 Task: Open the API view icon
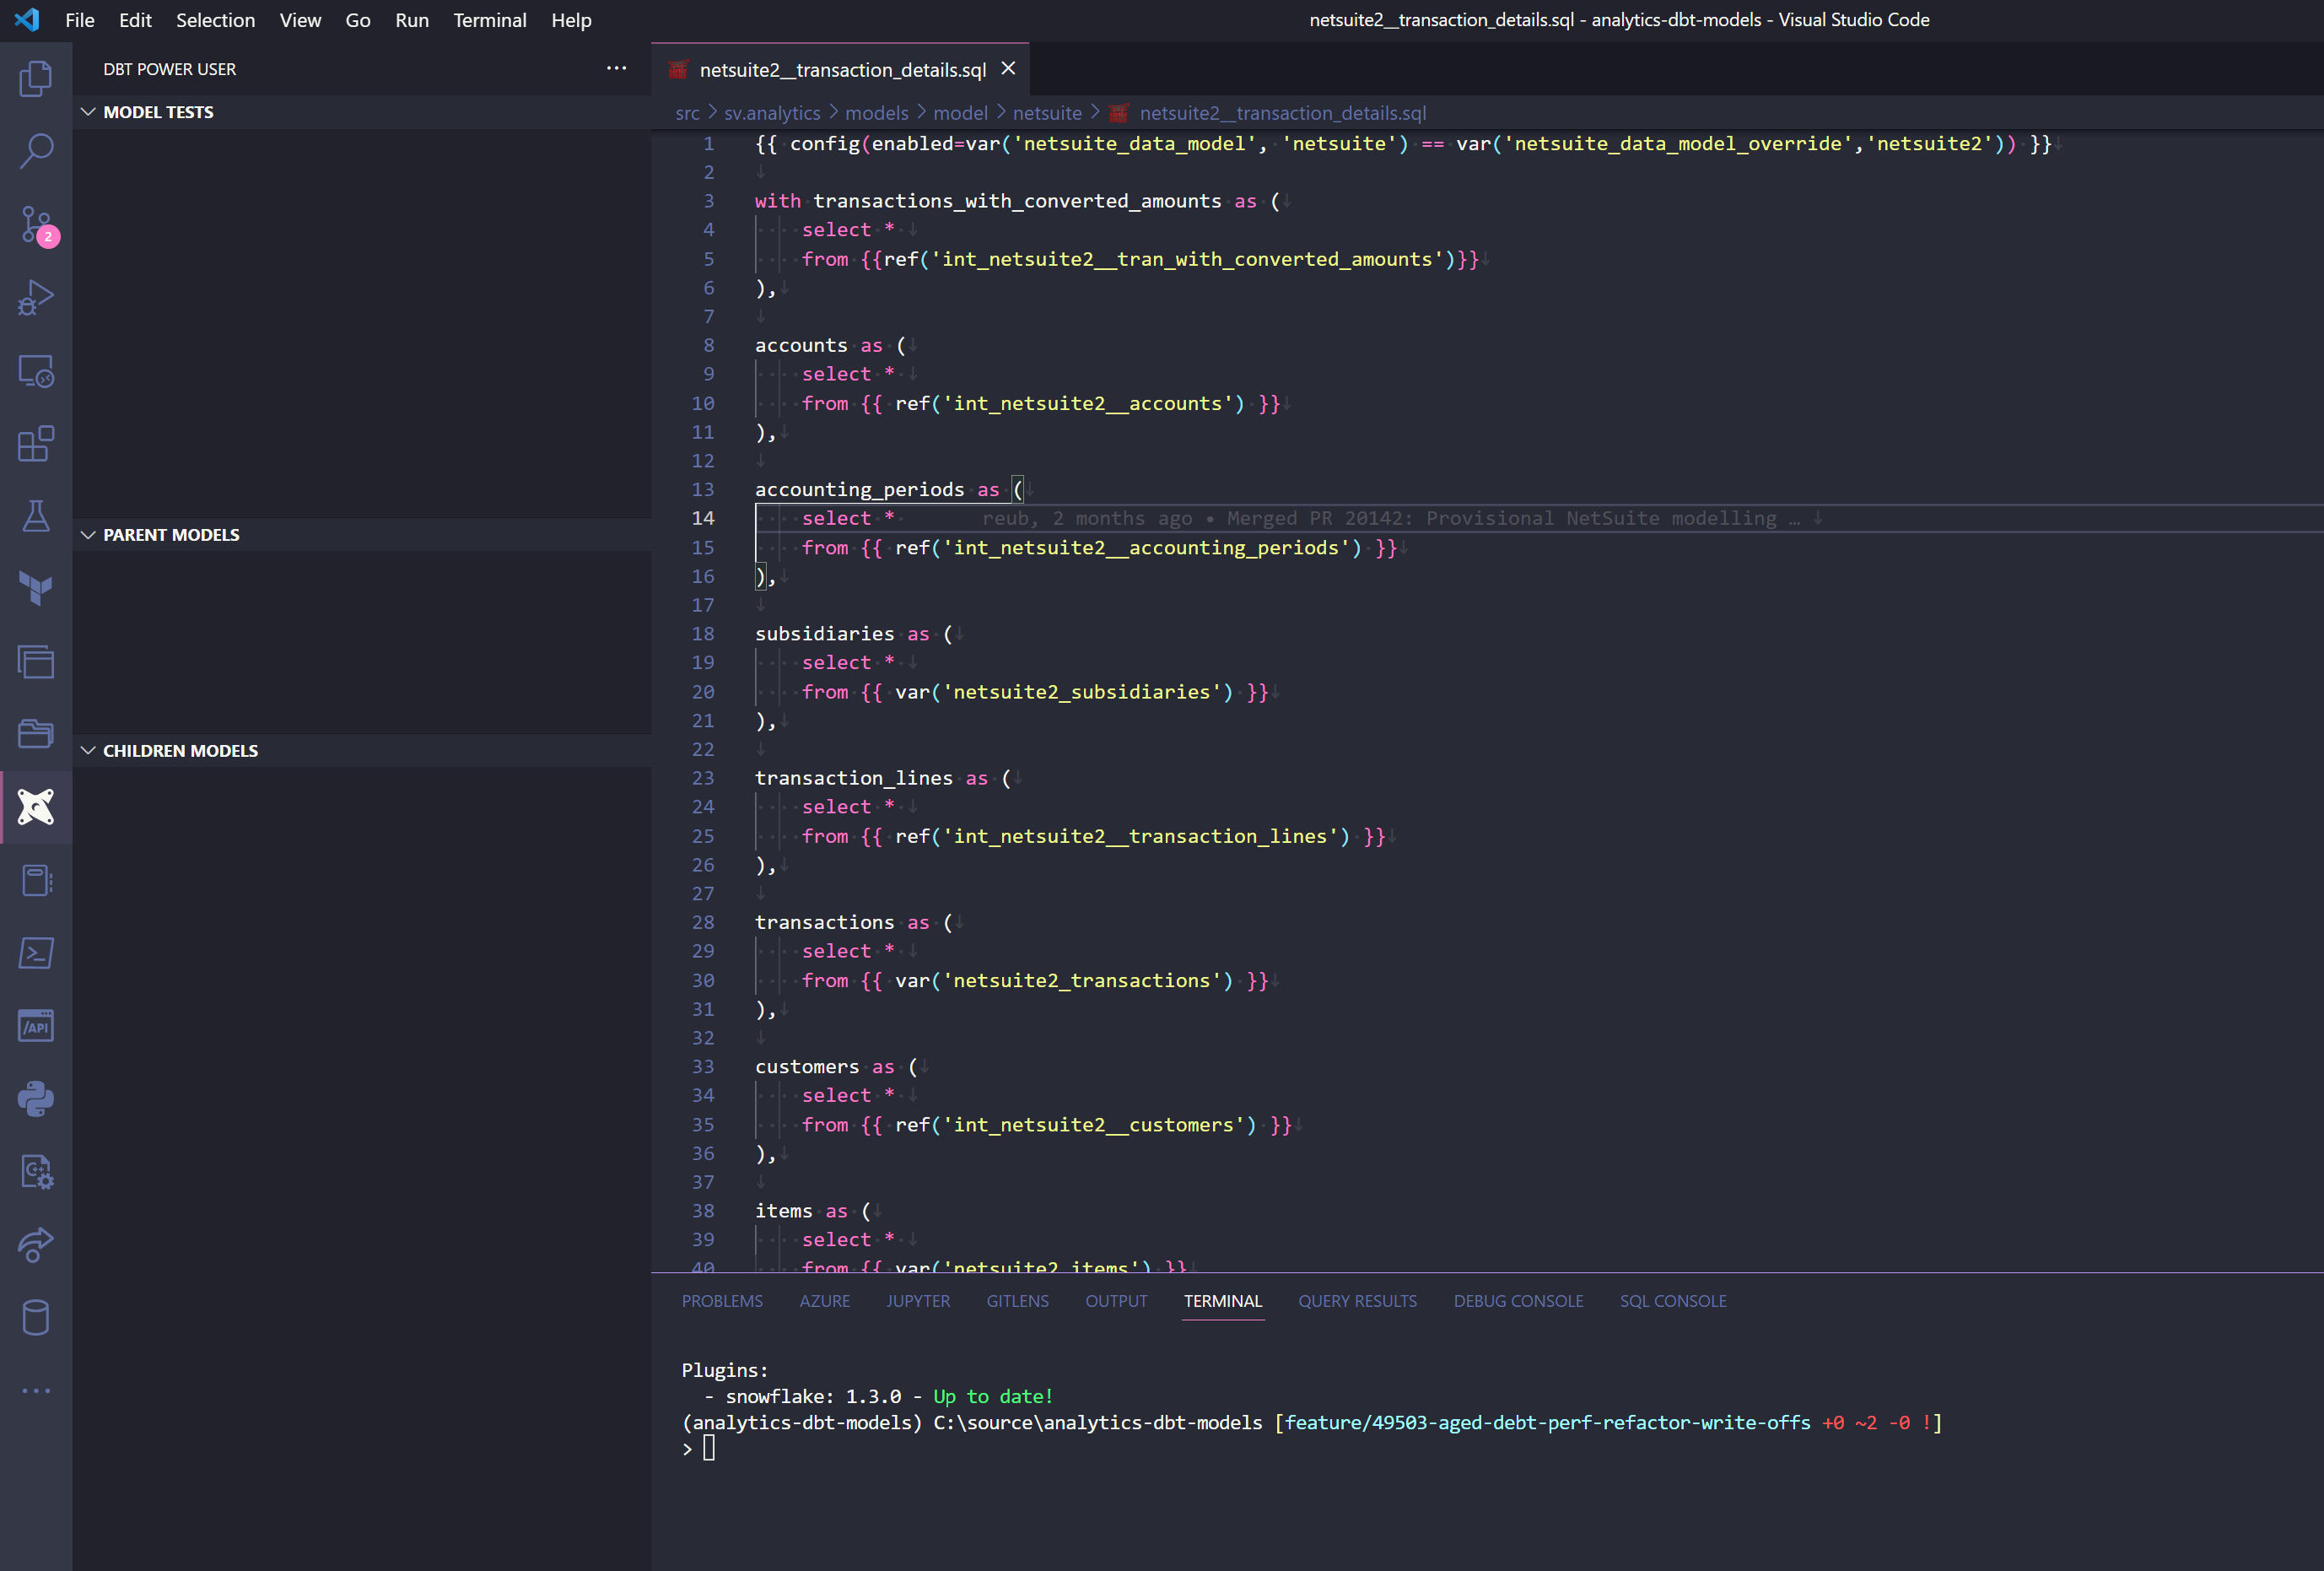pos(36,1026)
